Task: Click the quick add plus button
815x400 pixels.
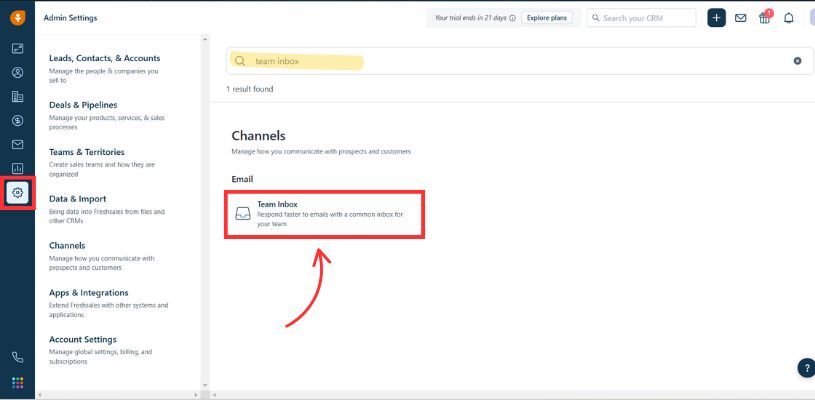Action: (x=716, y=18)
